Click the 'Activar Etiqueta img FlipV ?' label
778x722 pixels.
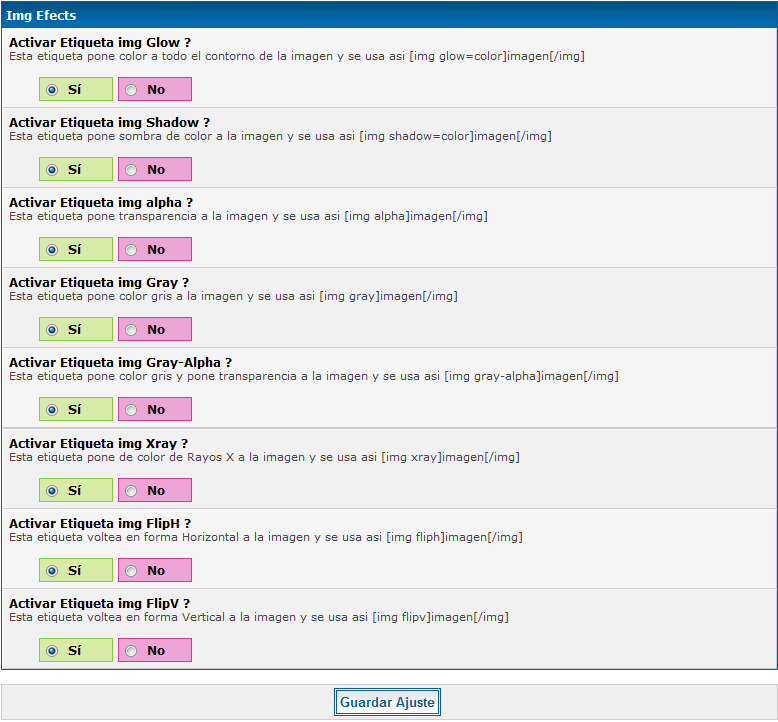point(99,604)
